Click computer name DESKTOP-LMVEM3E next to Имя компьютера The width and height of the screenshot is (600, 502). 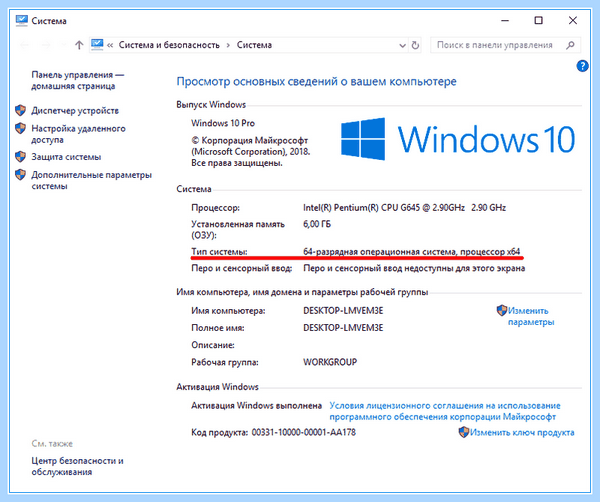(x=343, y=311)
